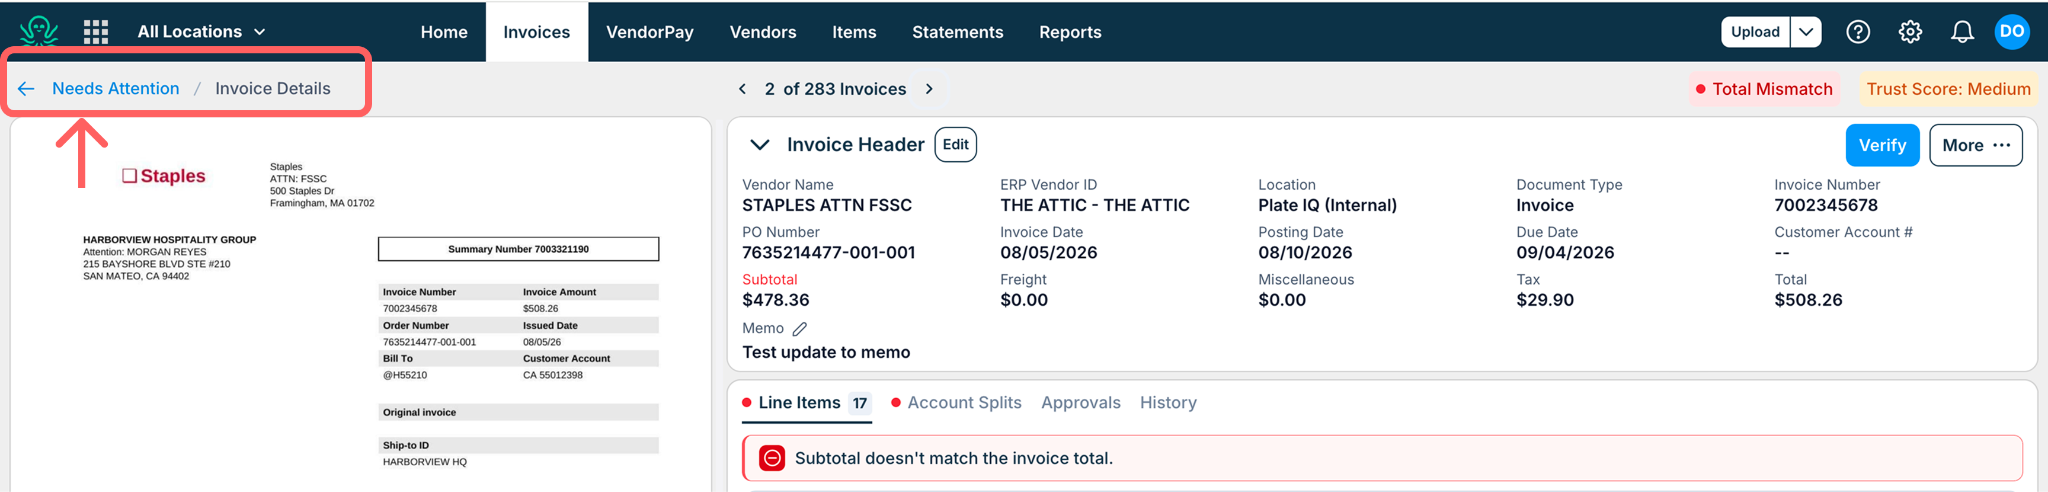Screen dimensions: 2048x492
Task: Click the octopus logo icon
Action: (39, 31)
